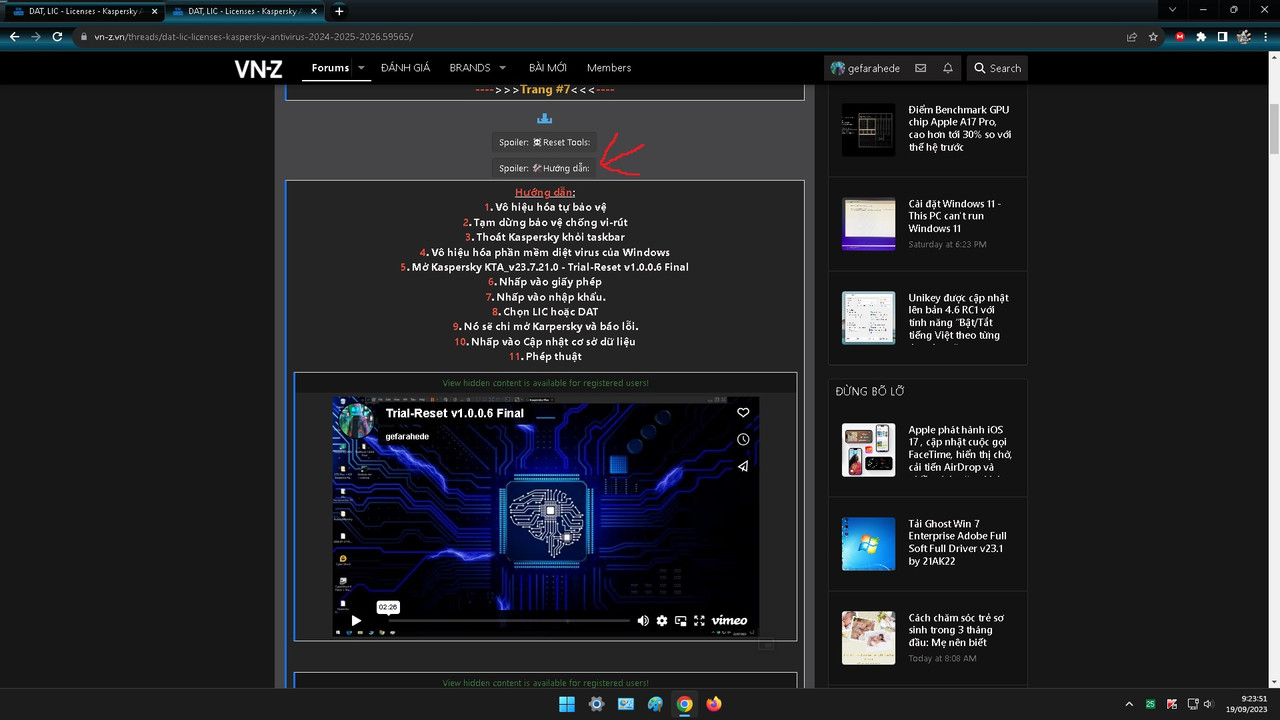The height and width of the screenshot is (720, 1280).
Task: Open a new browser tab
Action: coord(339,11)
